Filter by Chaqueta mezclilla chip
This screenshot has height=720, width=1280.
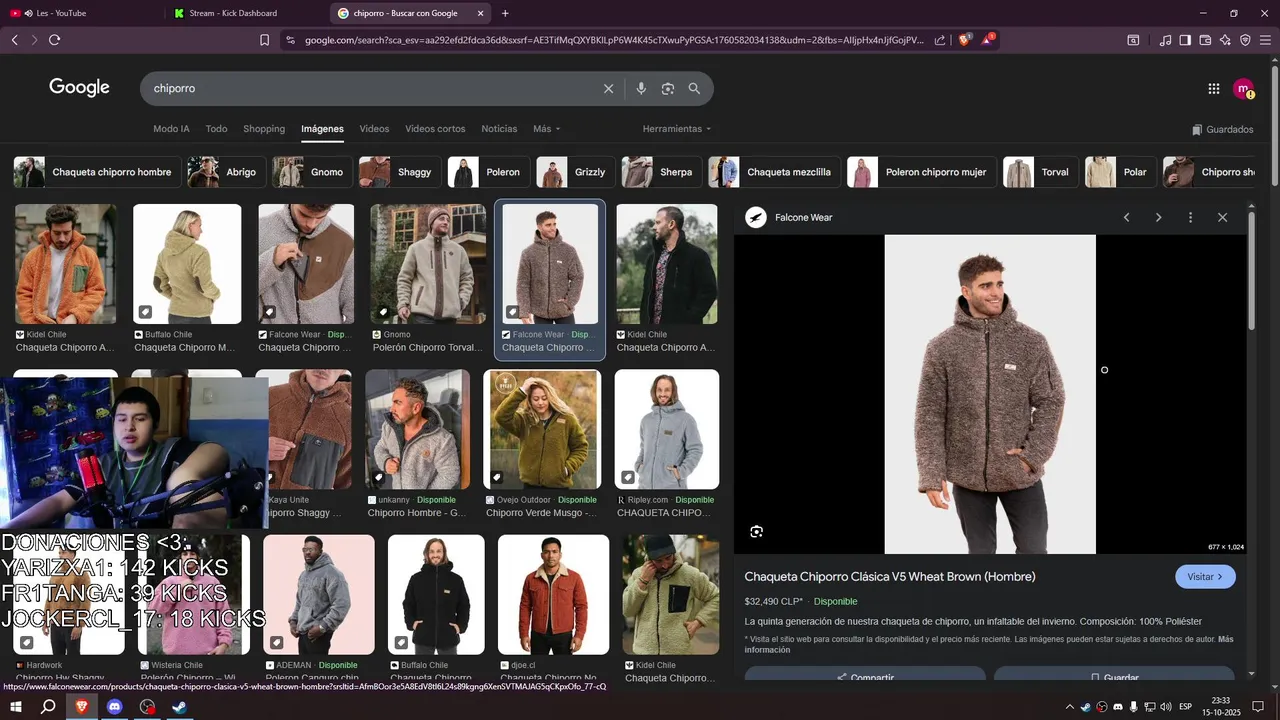coord(775,172)
